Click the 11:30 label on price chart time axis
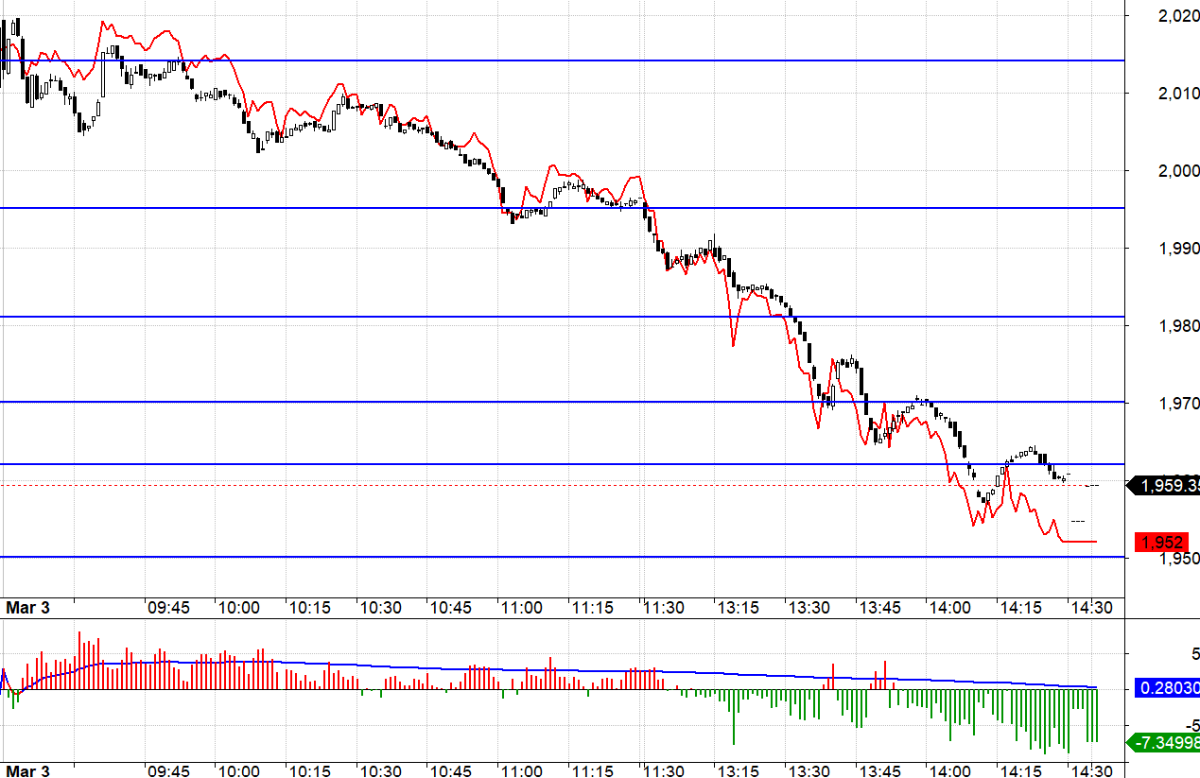The height and width of the screenshot is (778, 1200). pos(663,607)
